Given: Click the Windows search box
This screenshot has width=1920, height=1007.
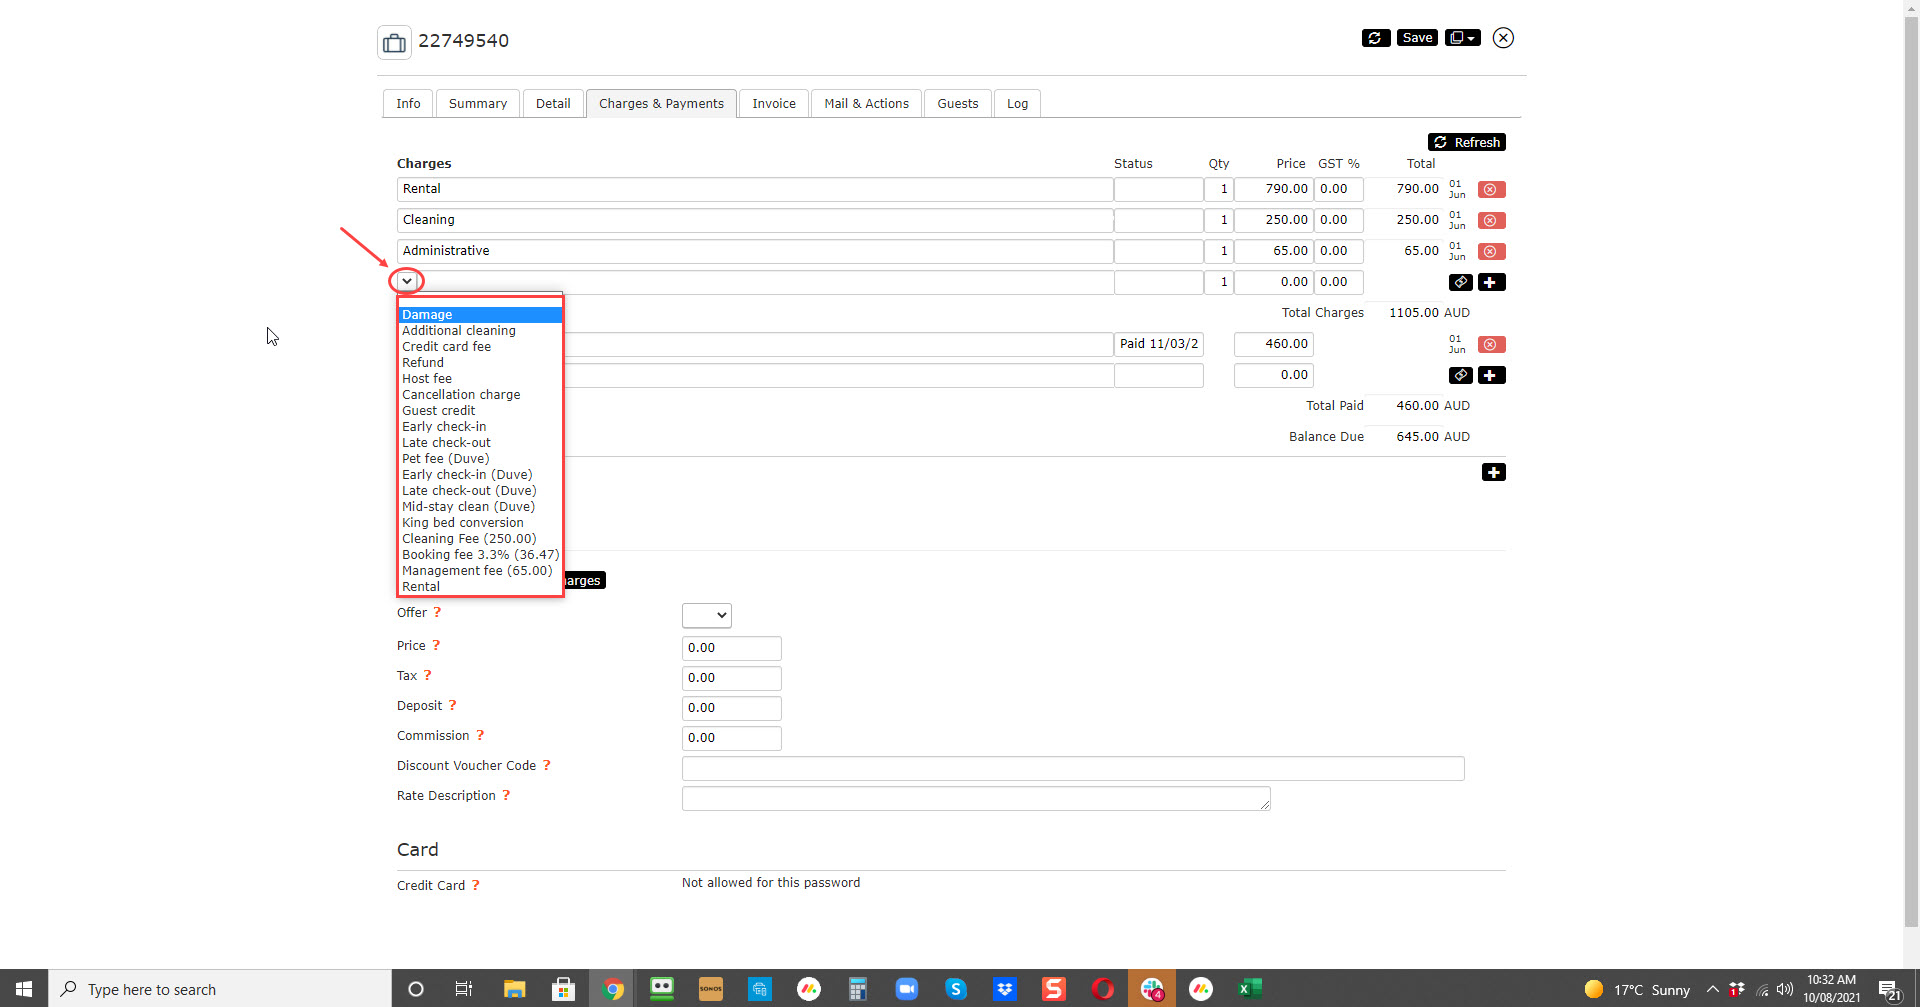Looking at the screenshot, I should (x=220, y=989).
